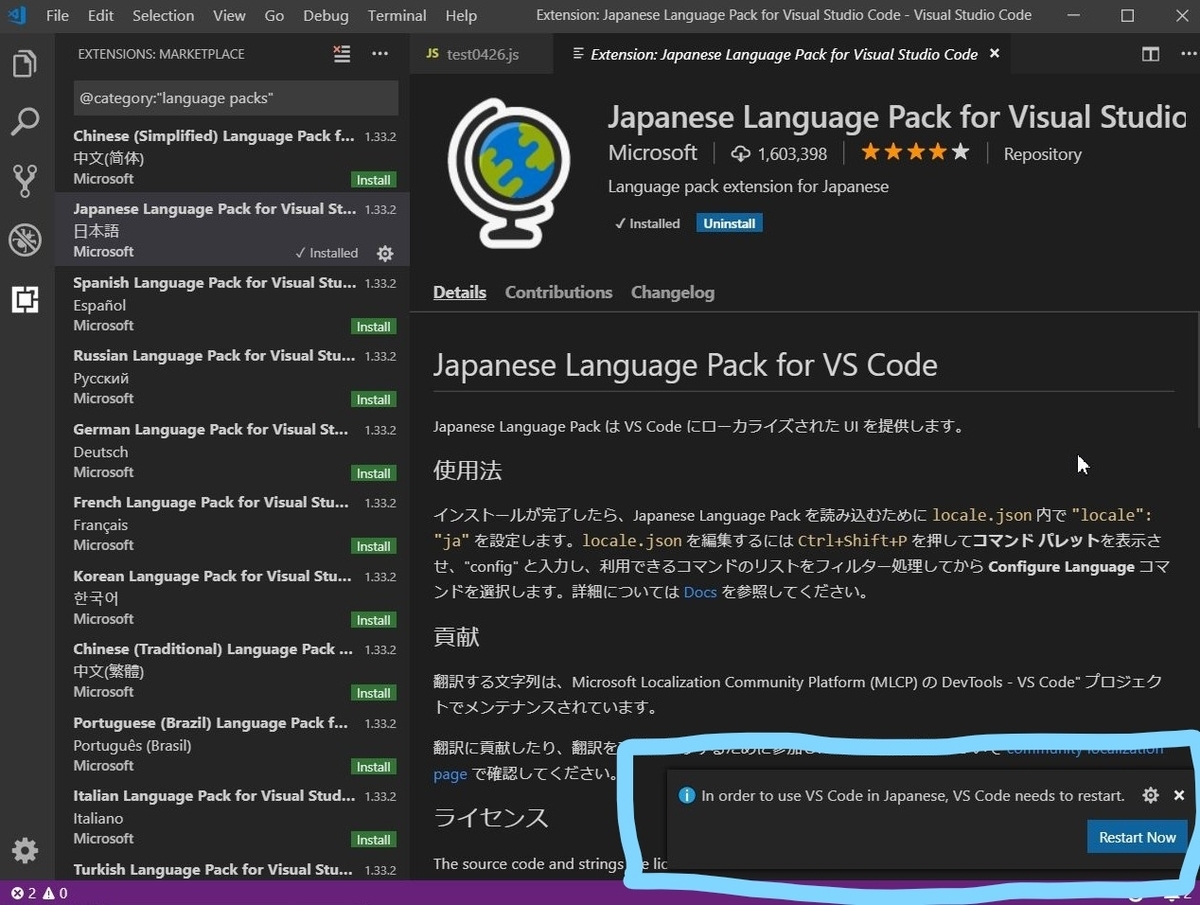This screenshot has height=905, width=1200.
Task: Click the extensions marketplace search field
Action: coord(235,98)
